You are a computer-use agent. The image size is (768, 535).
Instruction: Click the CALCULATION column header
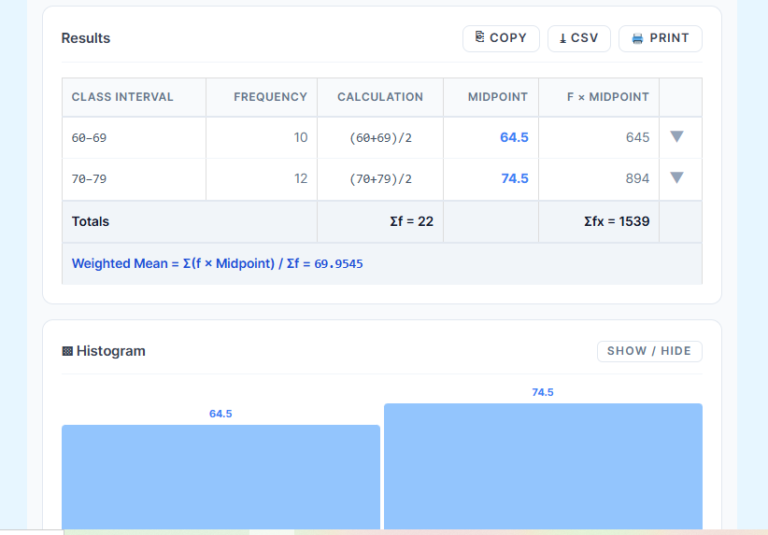380,97
